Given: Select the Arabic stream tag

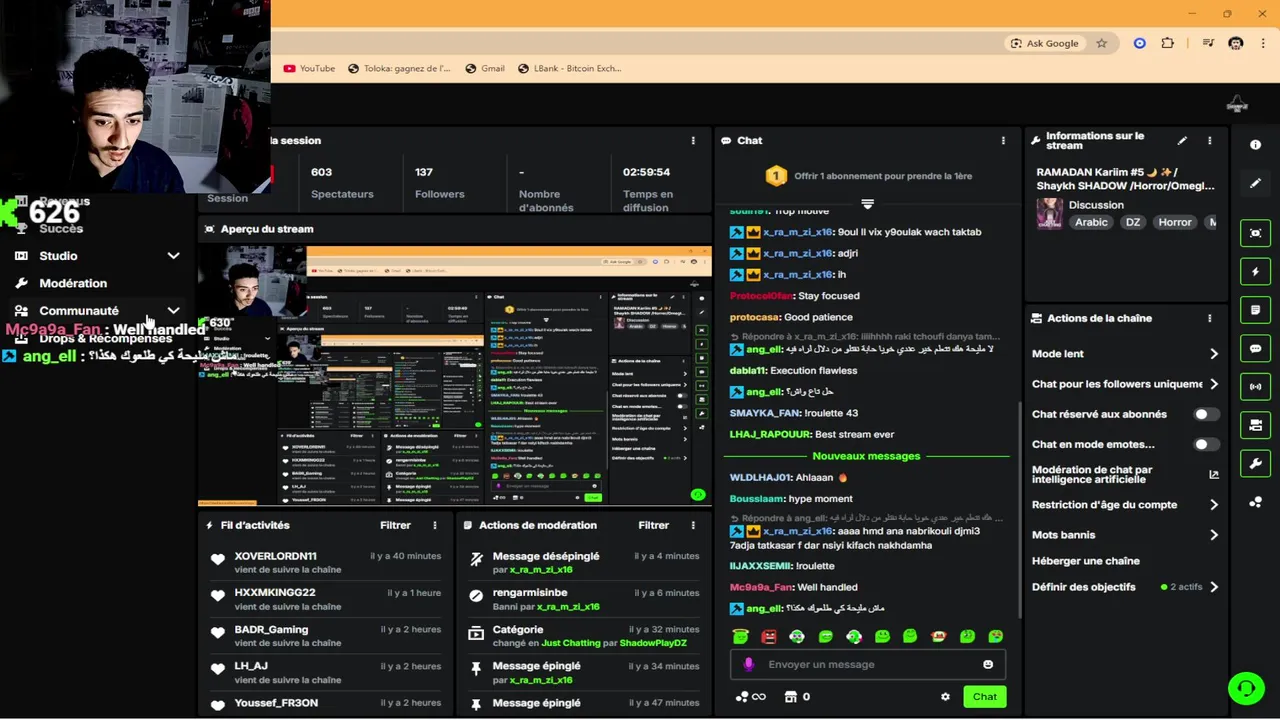Looking at the screenshot, I should (x=1091, y=222).
